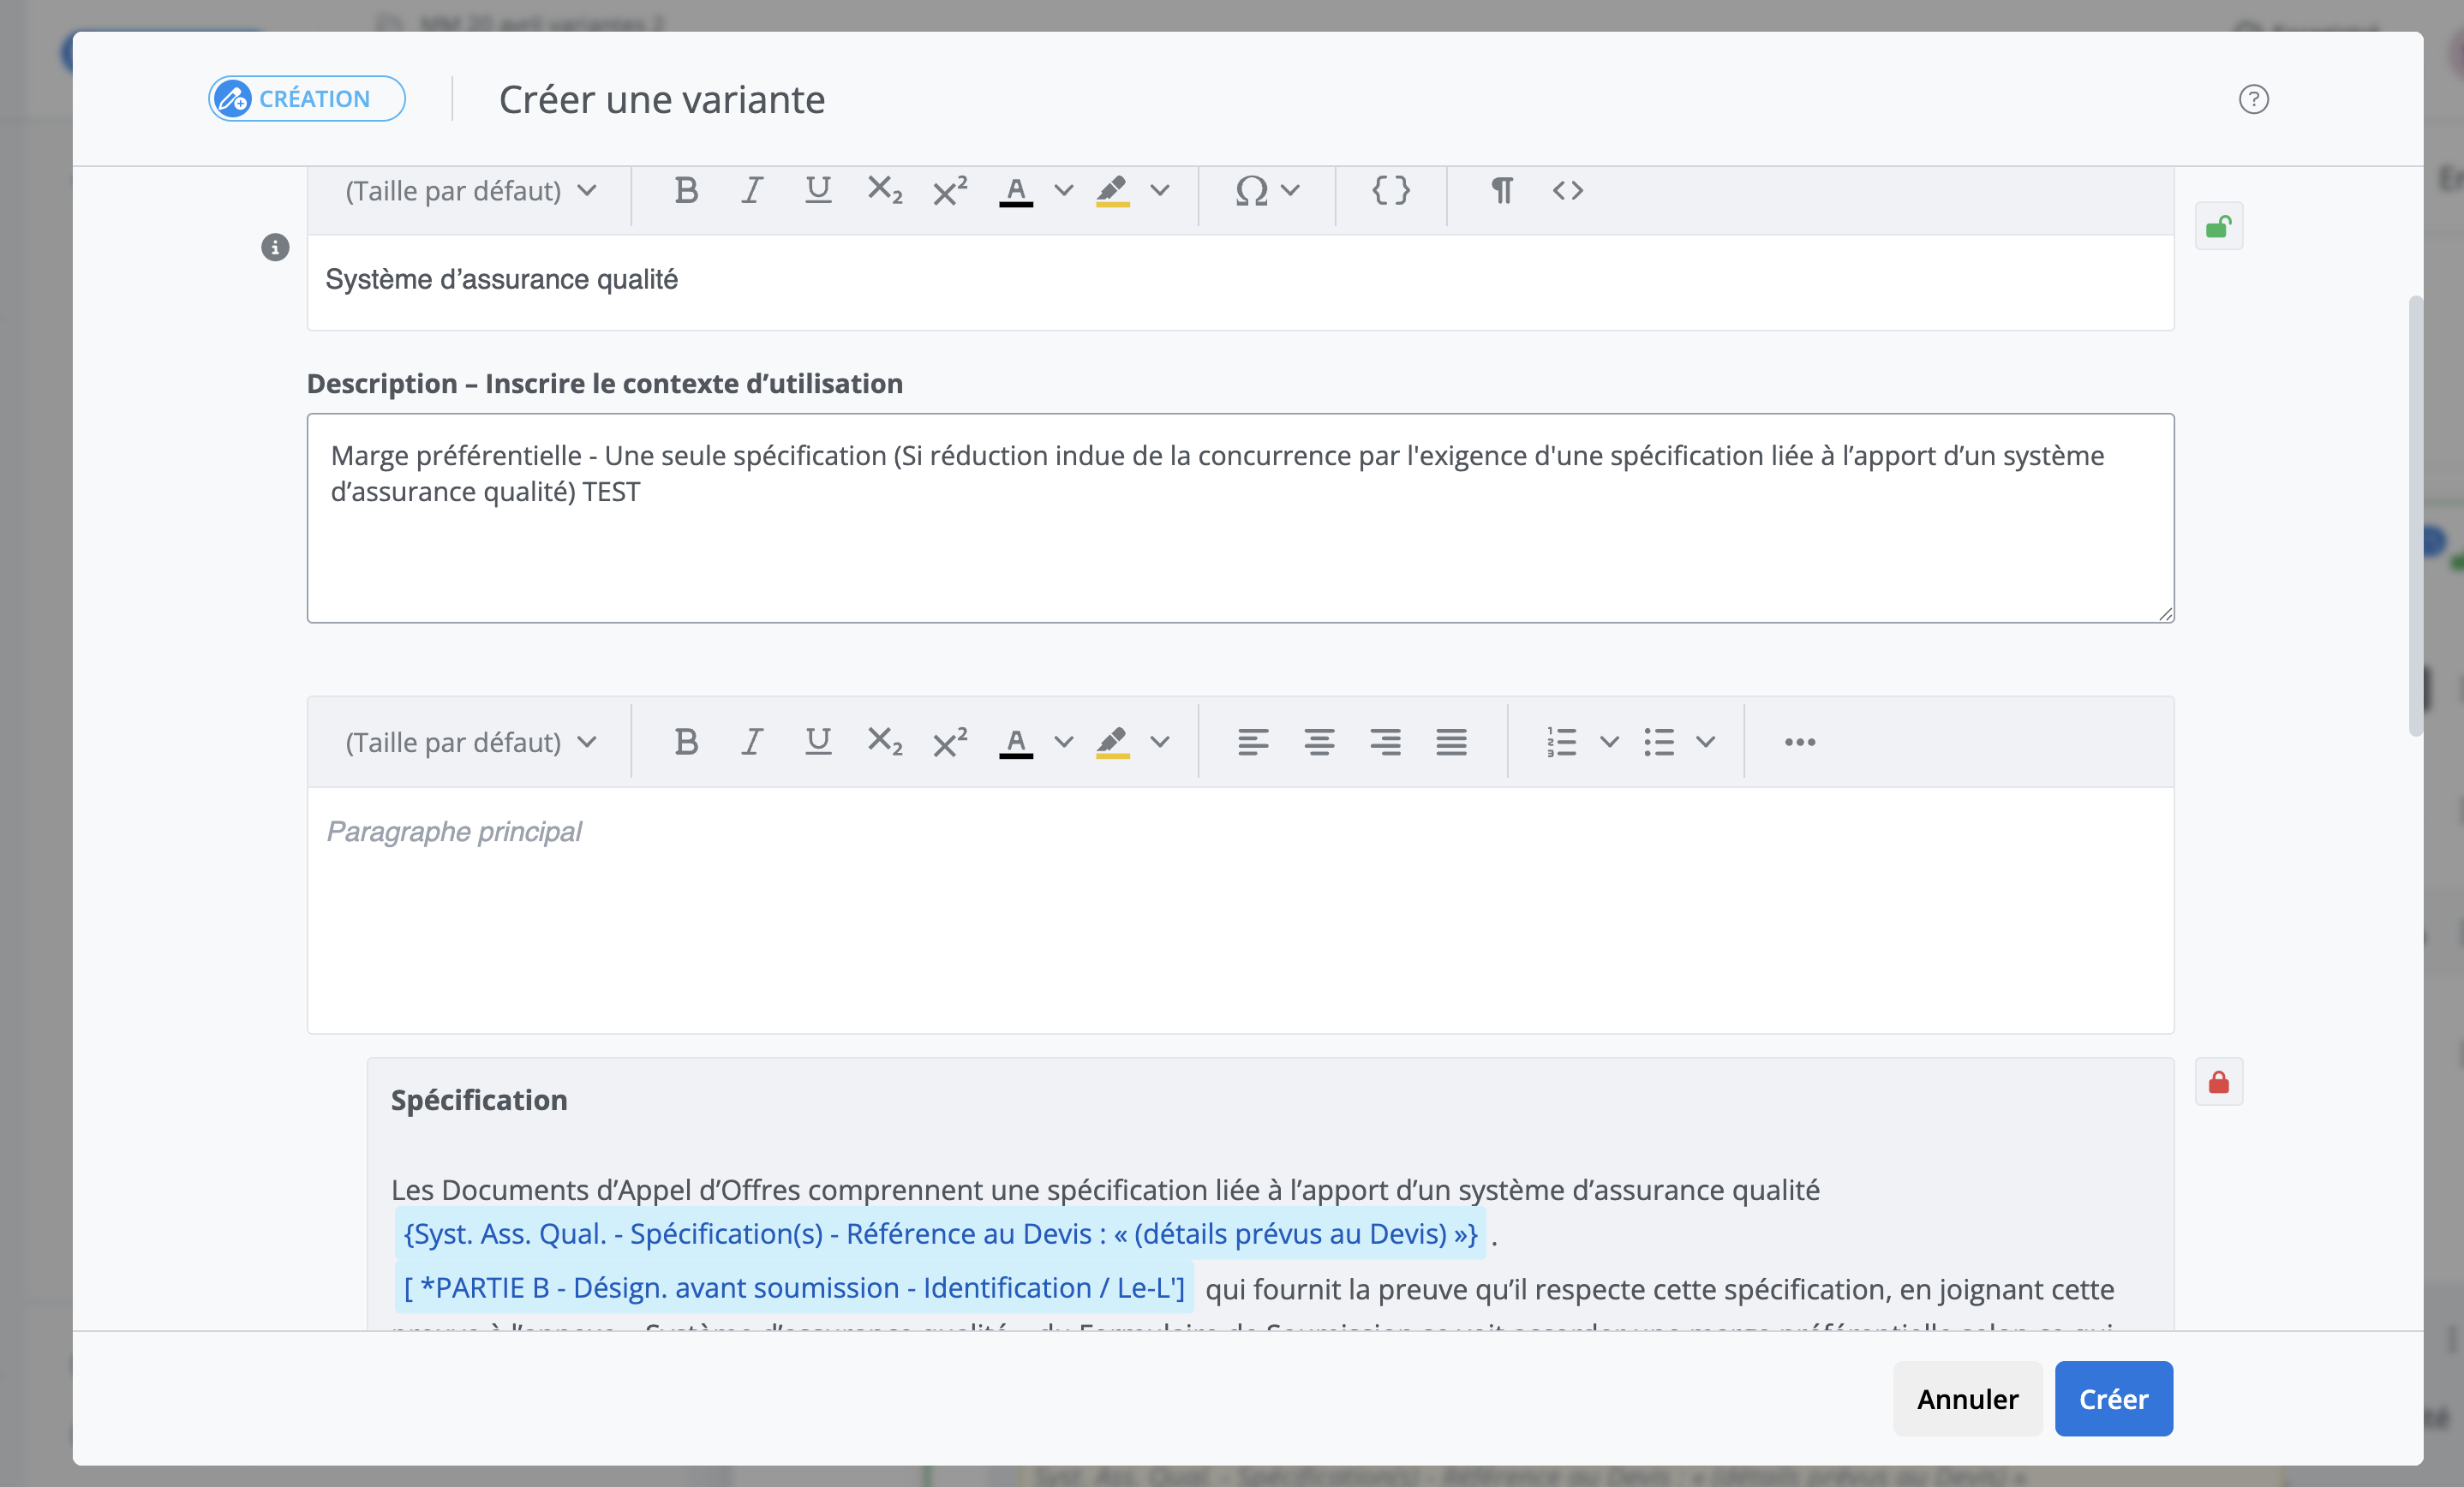Click into the Paragraphe principal editor
2464x1487 pixels.
pos(1240,910)
